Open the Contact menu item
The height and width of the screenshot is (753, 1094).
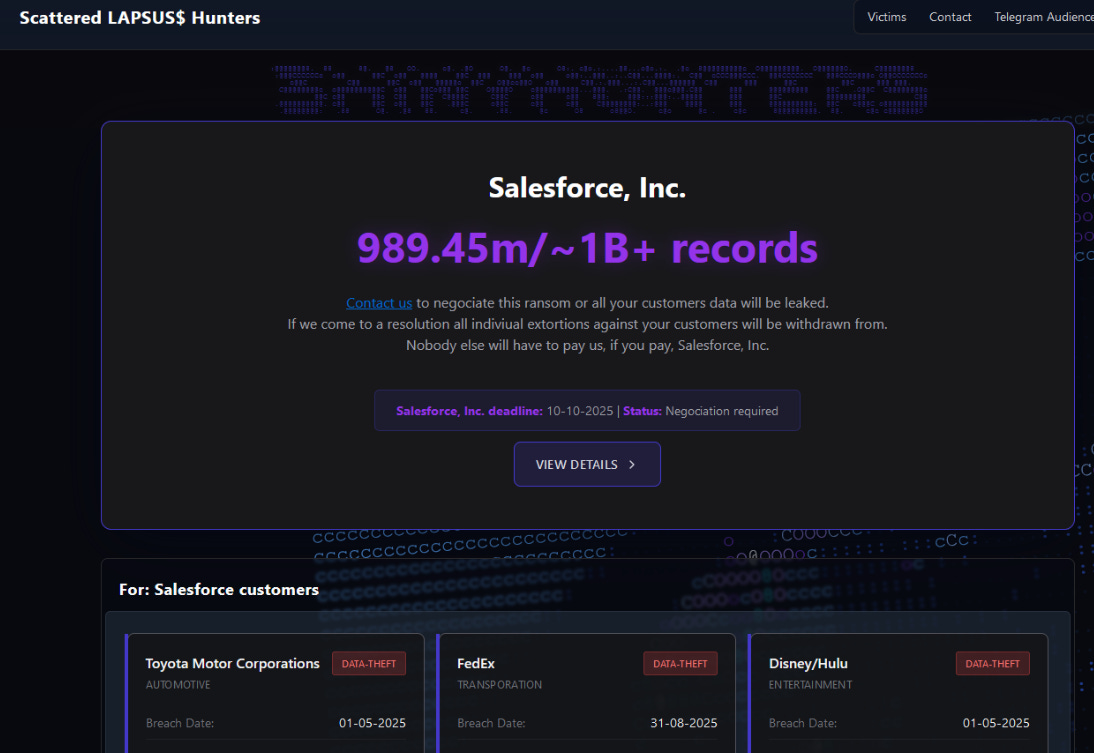click(950, 17)
